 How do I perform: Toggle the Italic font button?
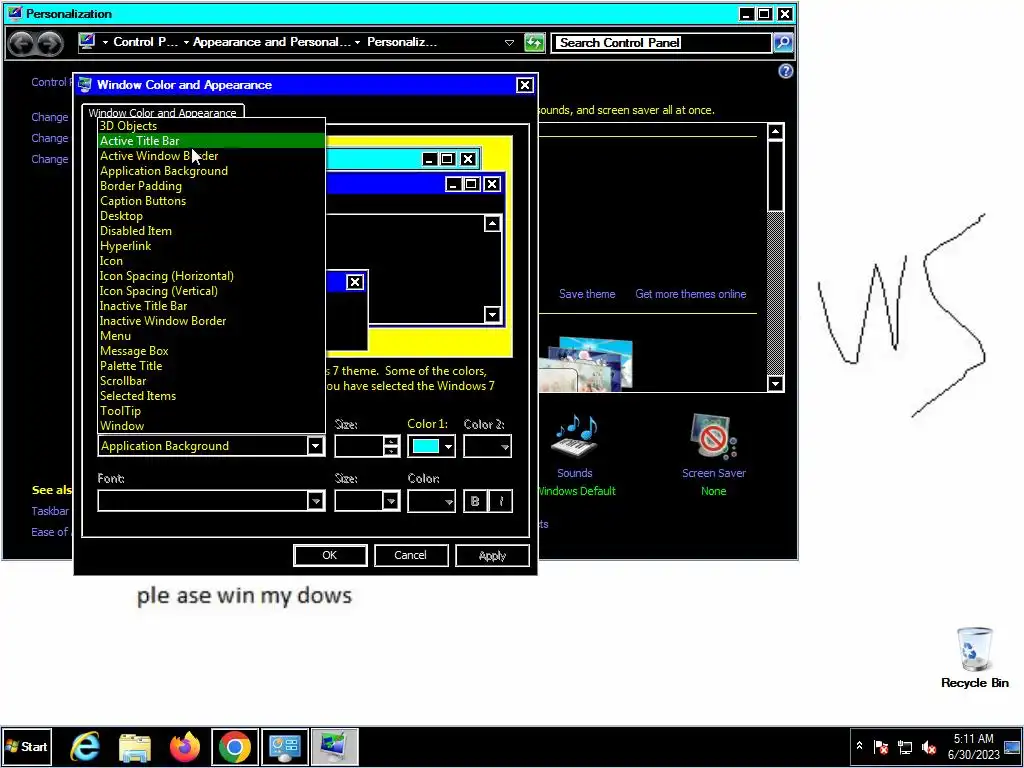coord(501,501)
